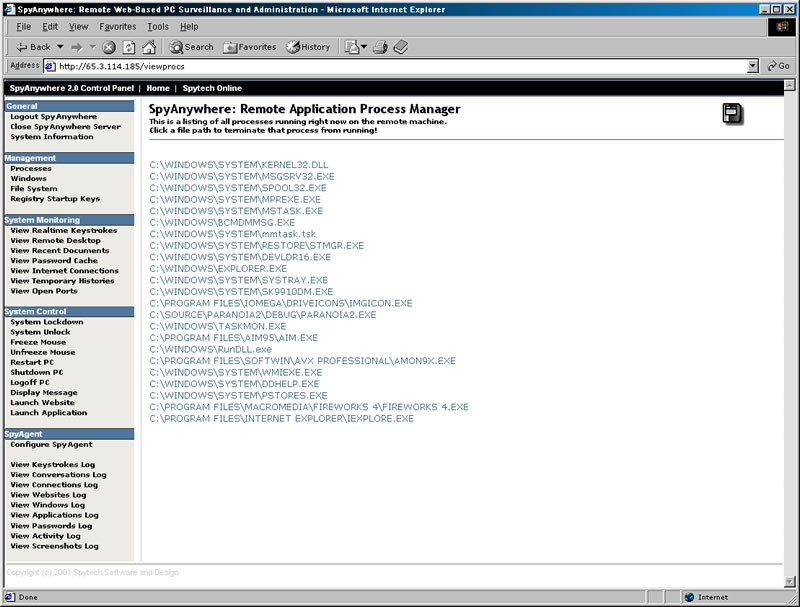Terminate the KERNEL32.DLL process
The height and width of the screenshot is (607, 800).
tap(239, 165)
